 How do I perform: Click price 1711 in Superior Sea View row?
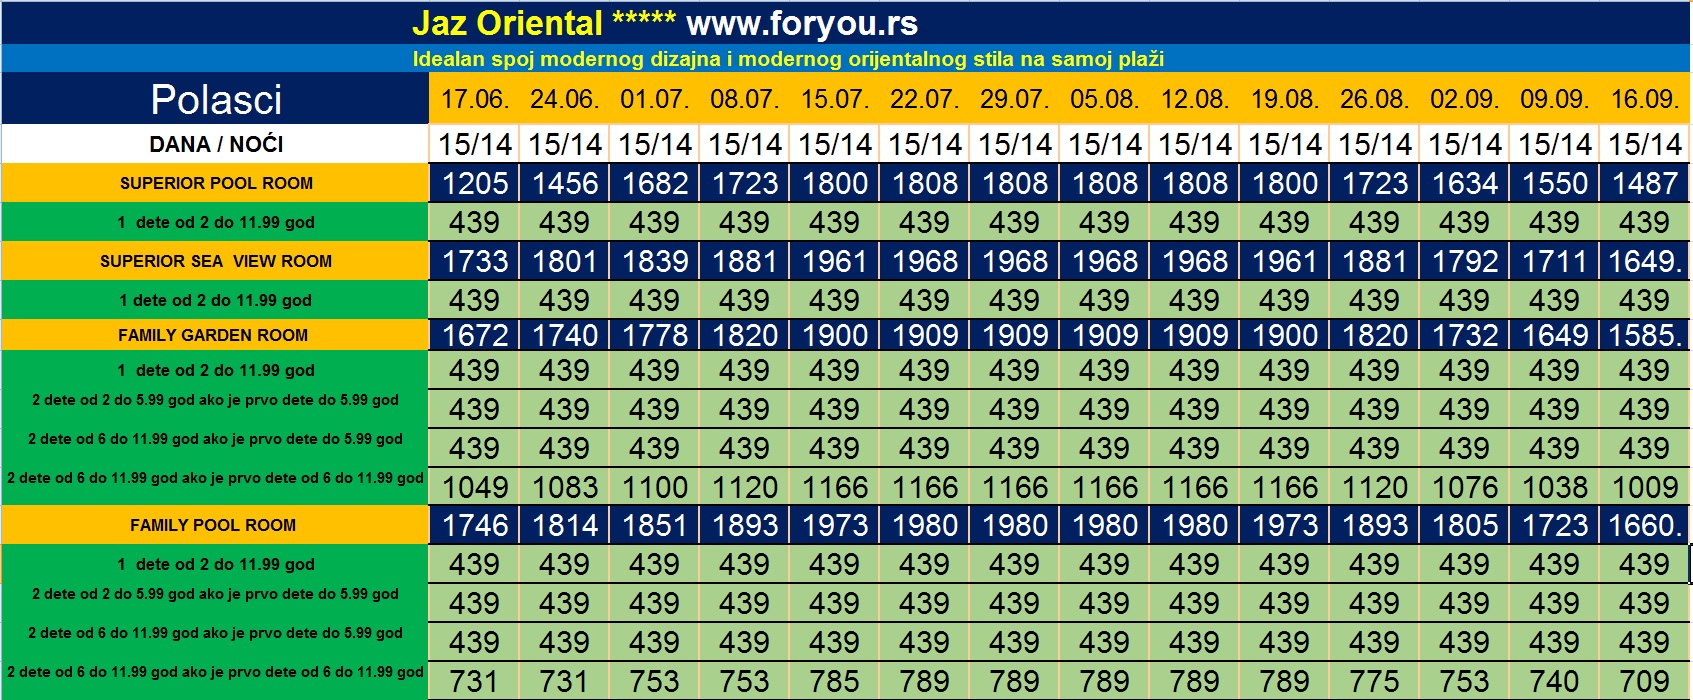[1555, 261]
